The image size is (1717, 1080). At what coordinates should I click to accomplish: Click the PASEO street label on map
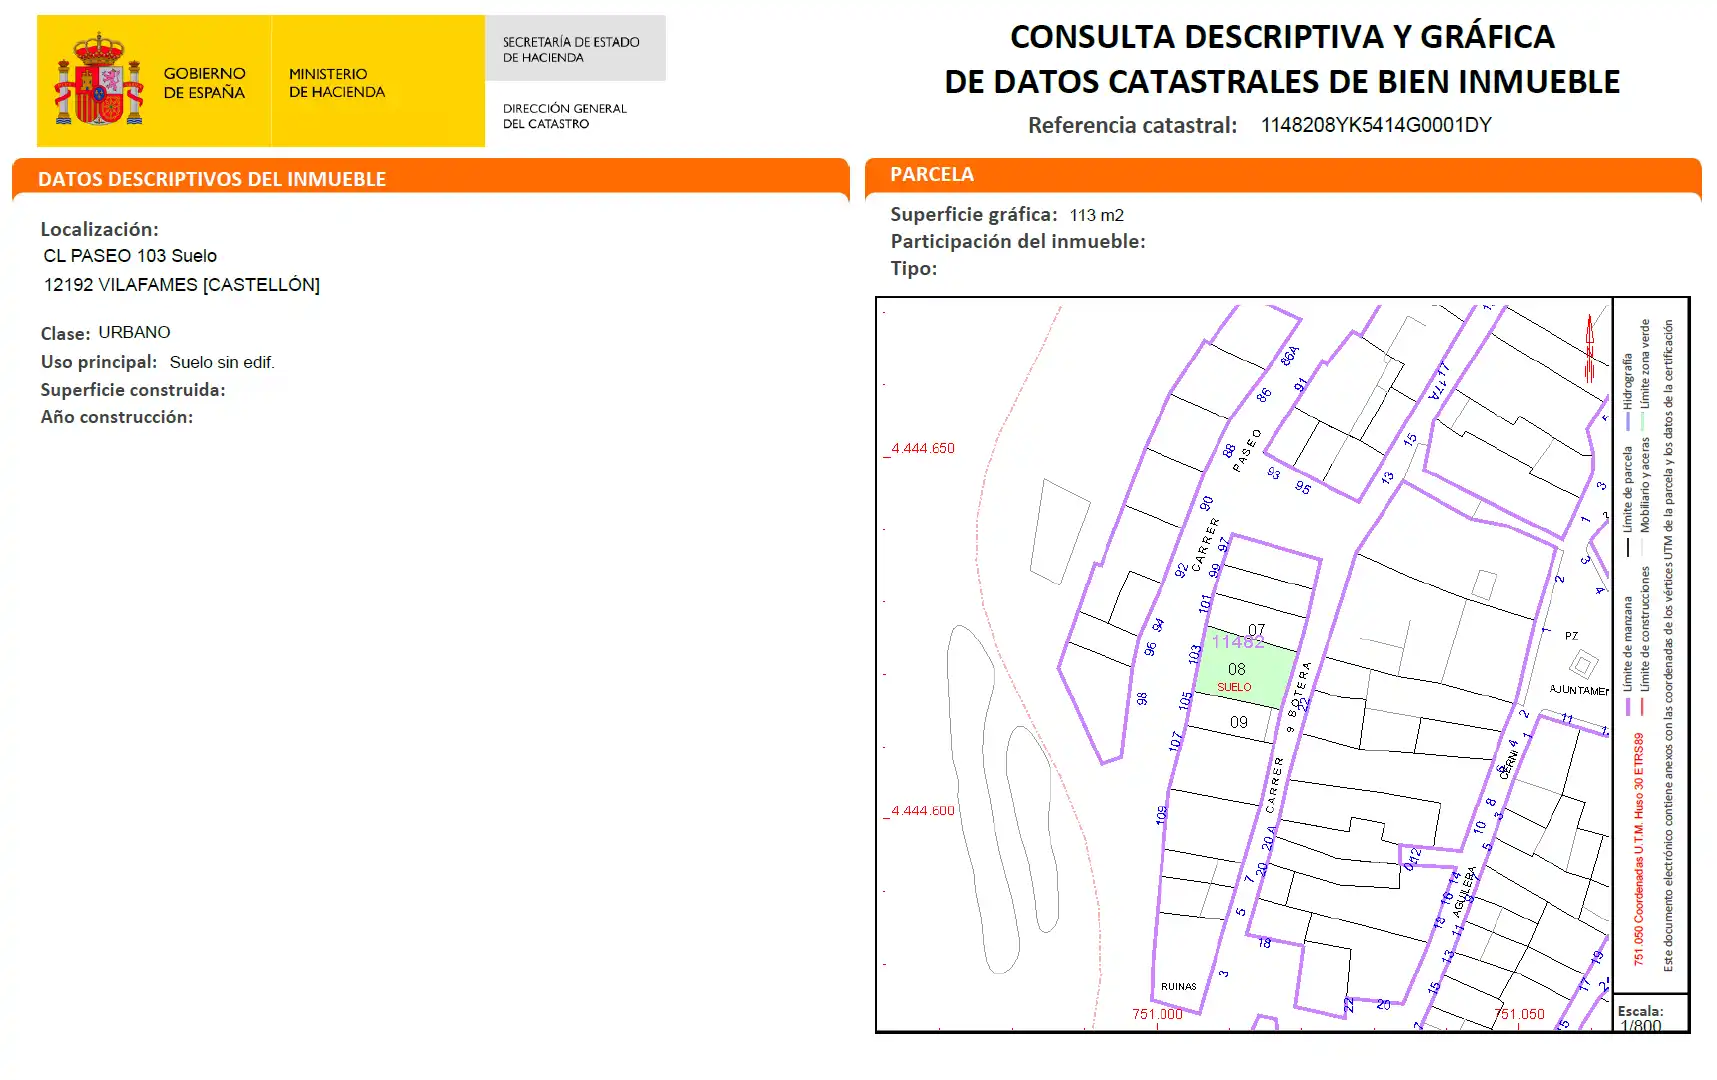(1246, 450)
